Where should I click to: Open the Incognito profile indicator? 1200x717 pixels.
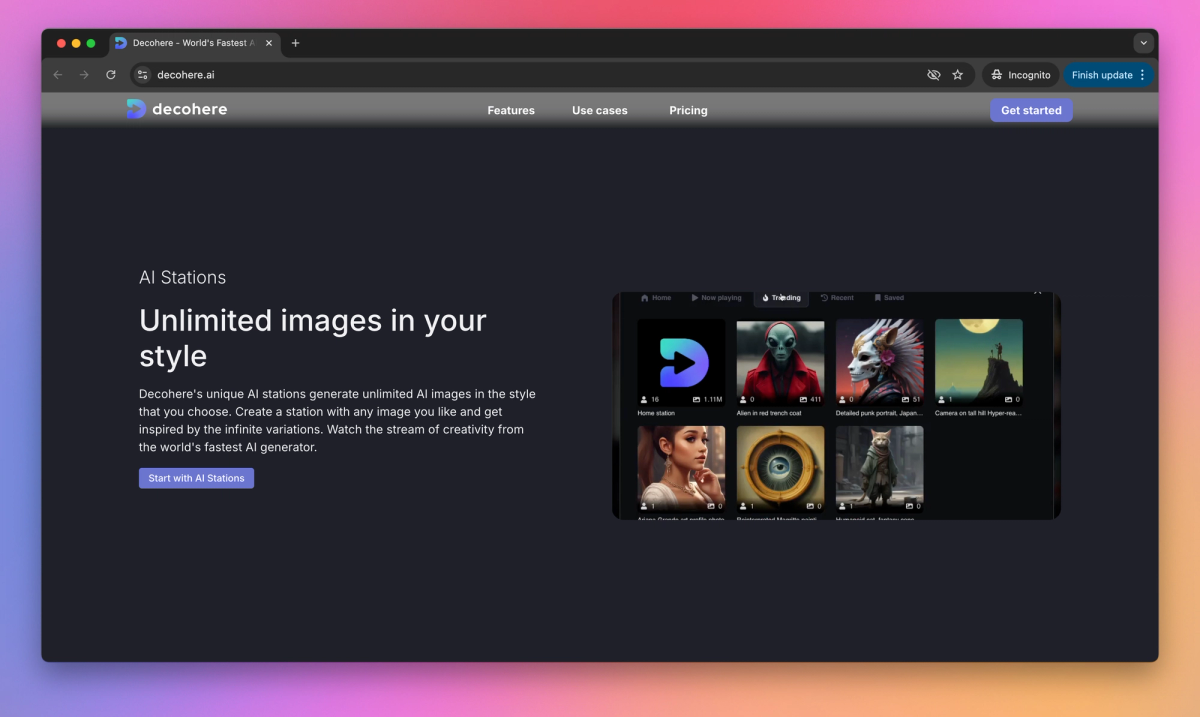coord(1020,75)
